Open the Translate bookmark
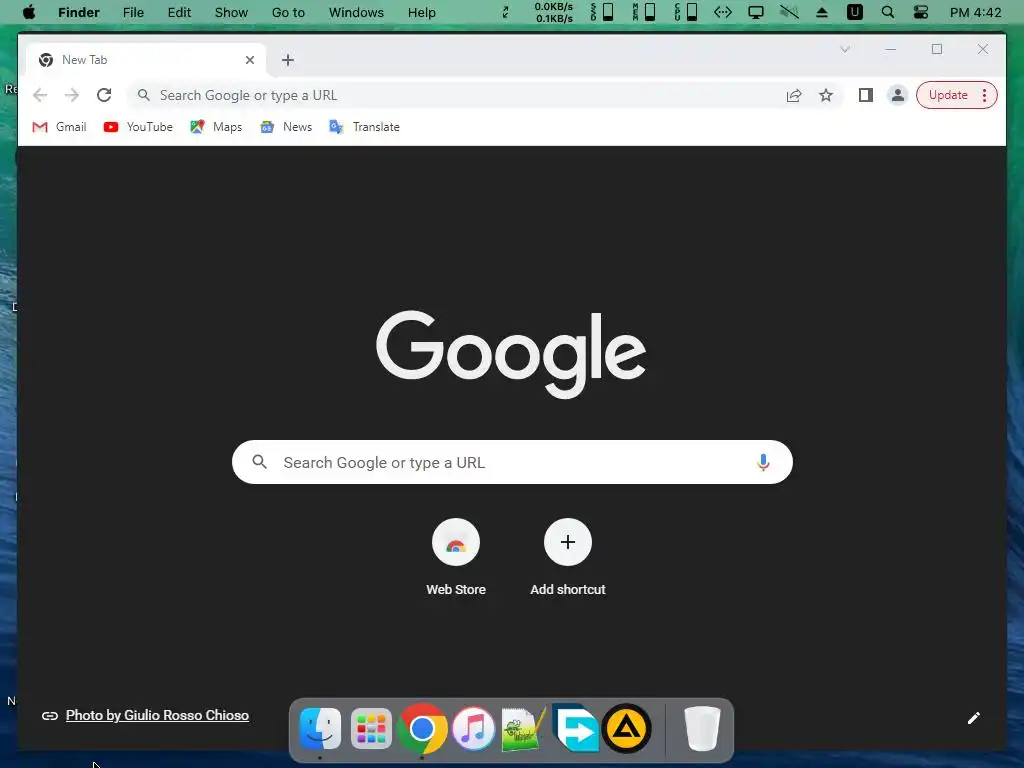The height and width of the screenshot is (768, 1024). pyautogui.click(x=364, y=127)
